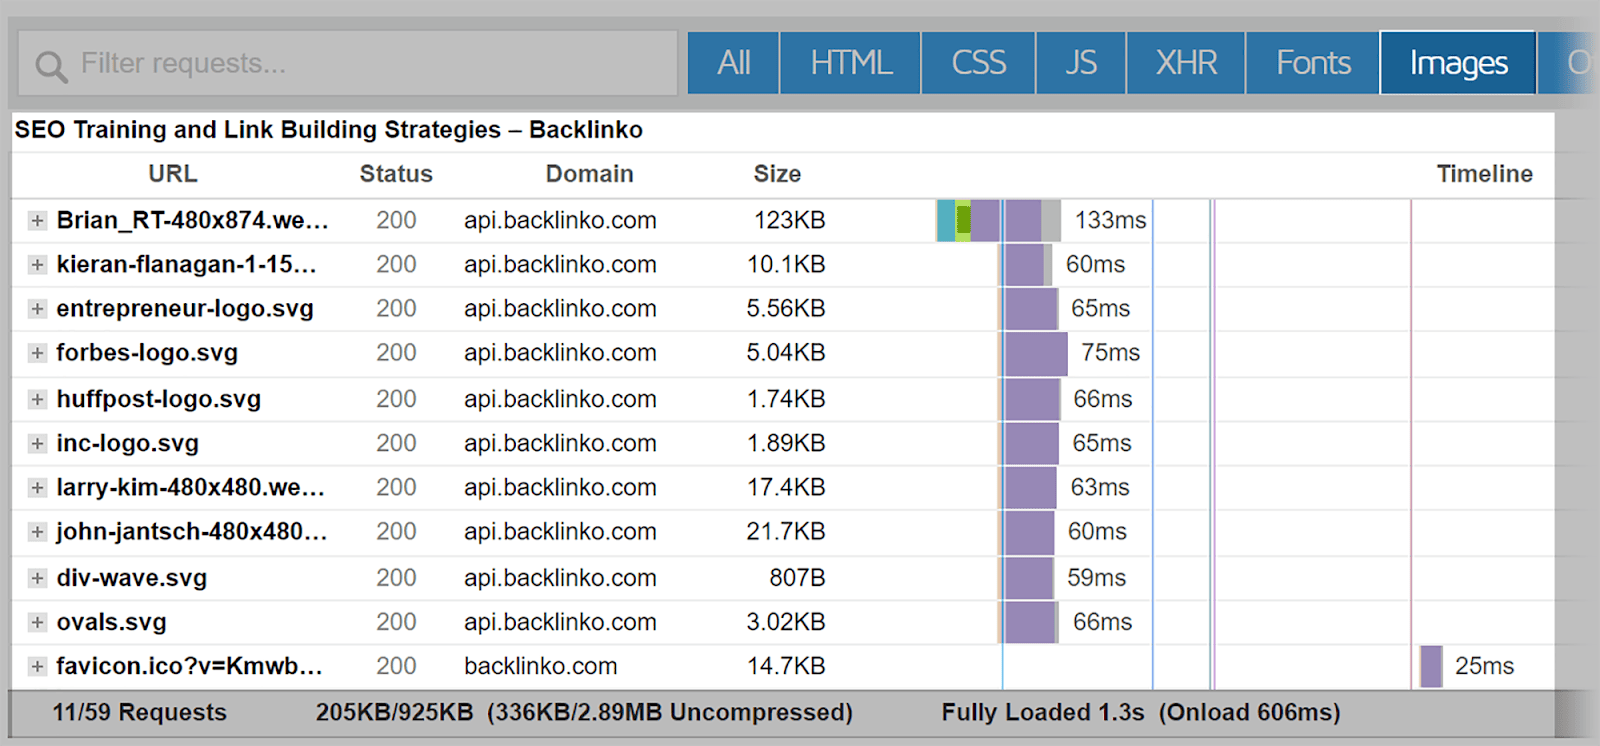Expand the inc-logo.svg request row
The image size is (1600, 746).
coord(37,443)
